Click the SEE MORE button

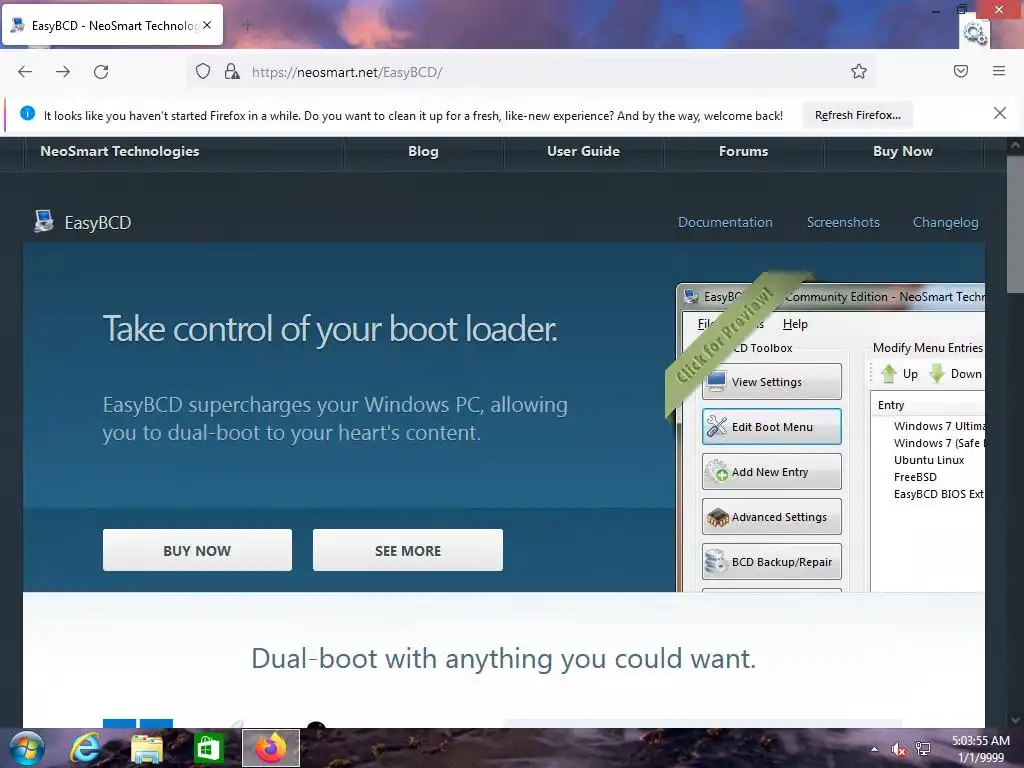tap(408, 550)
